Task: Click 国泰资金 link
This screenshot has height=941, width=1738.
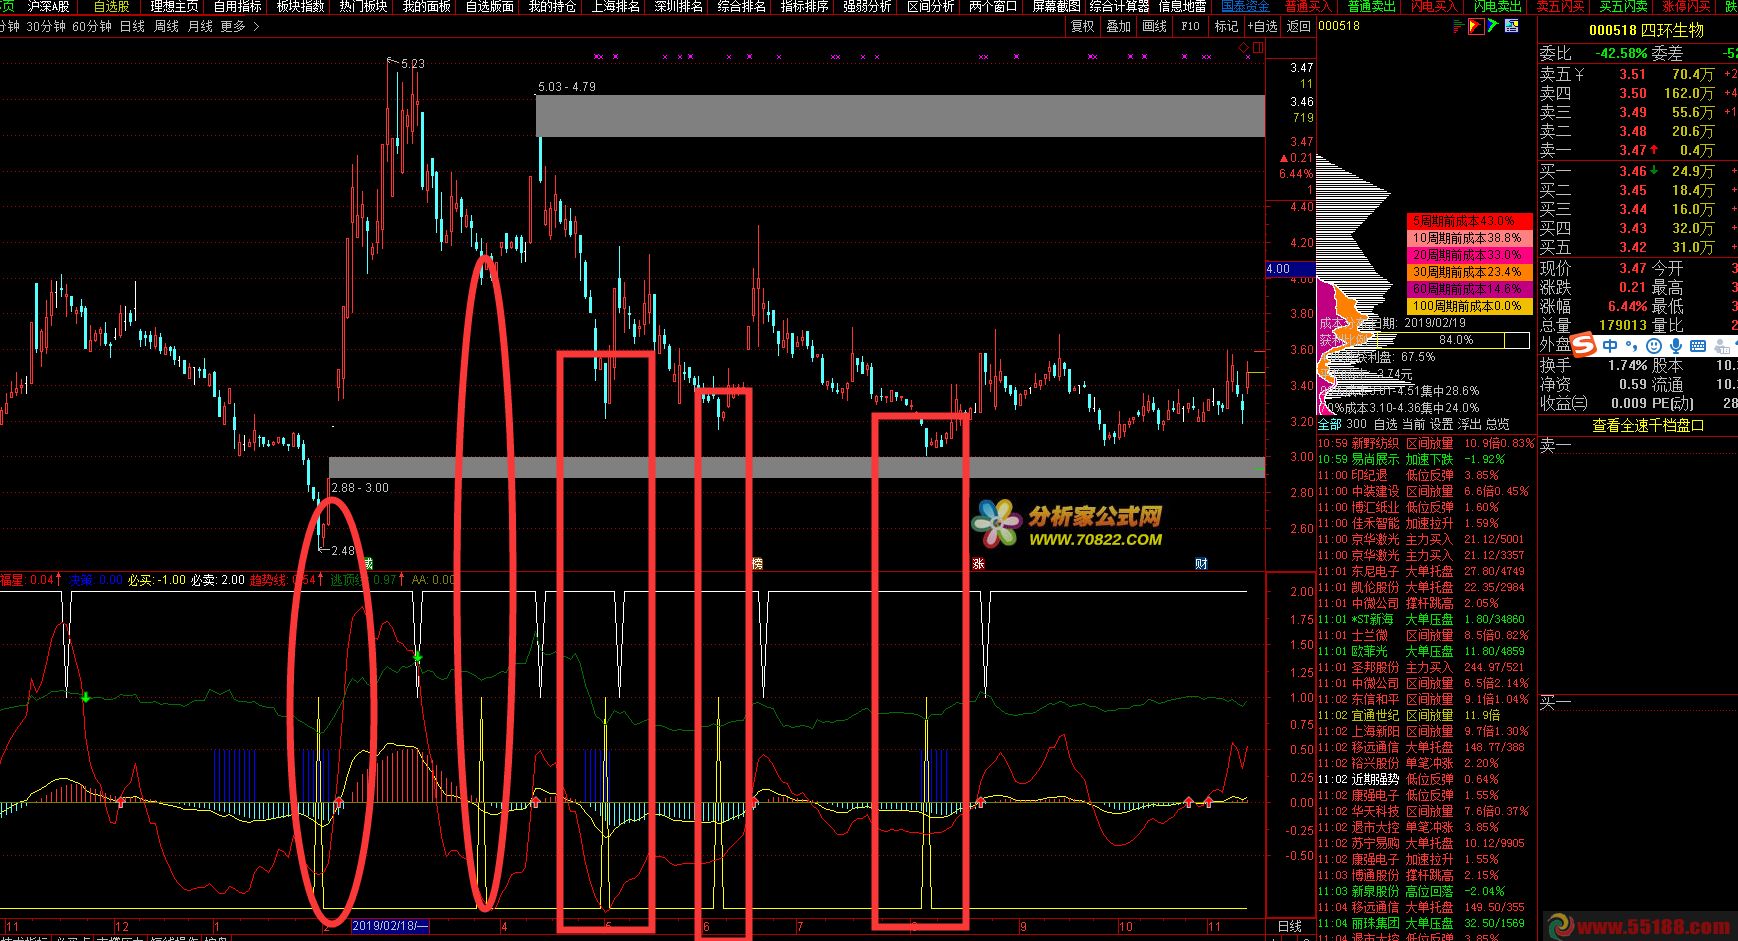Action: [x=1245, y=6]
